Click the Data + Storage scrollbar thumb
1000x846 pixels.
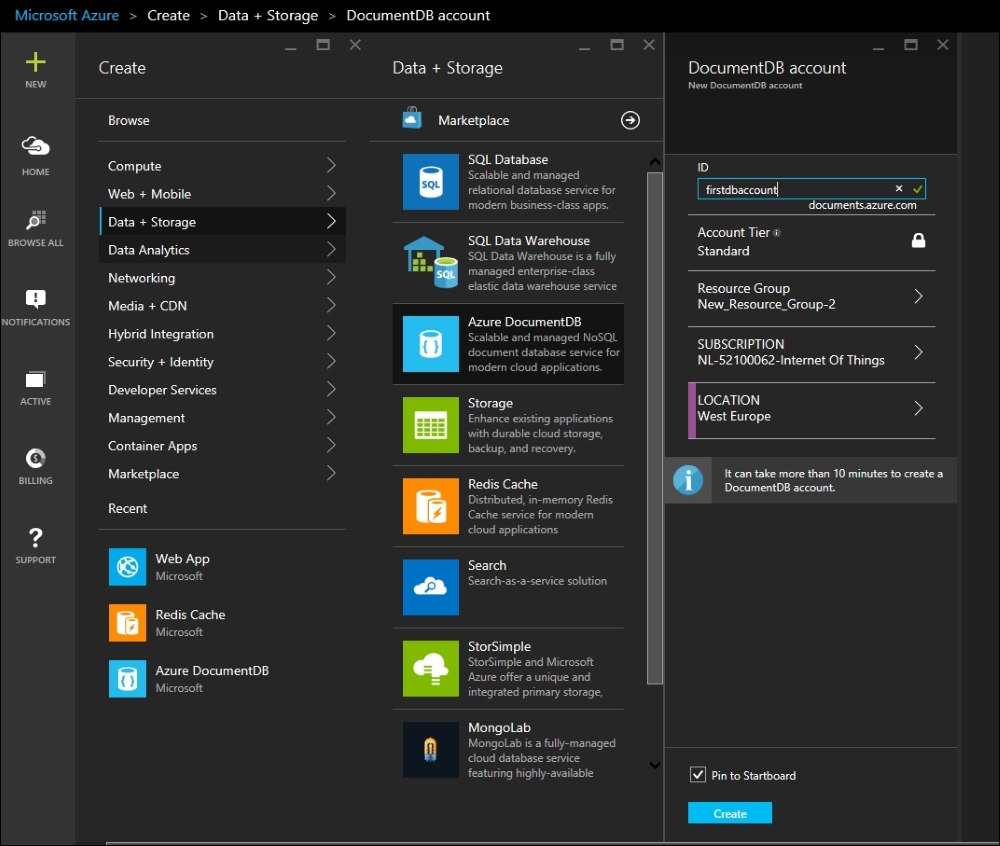click(655, 427)
